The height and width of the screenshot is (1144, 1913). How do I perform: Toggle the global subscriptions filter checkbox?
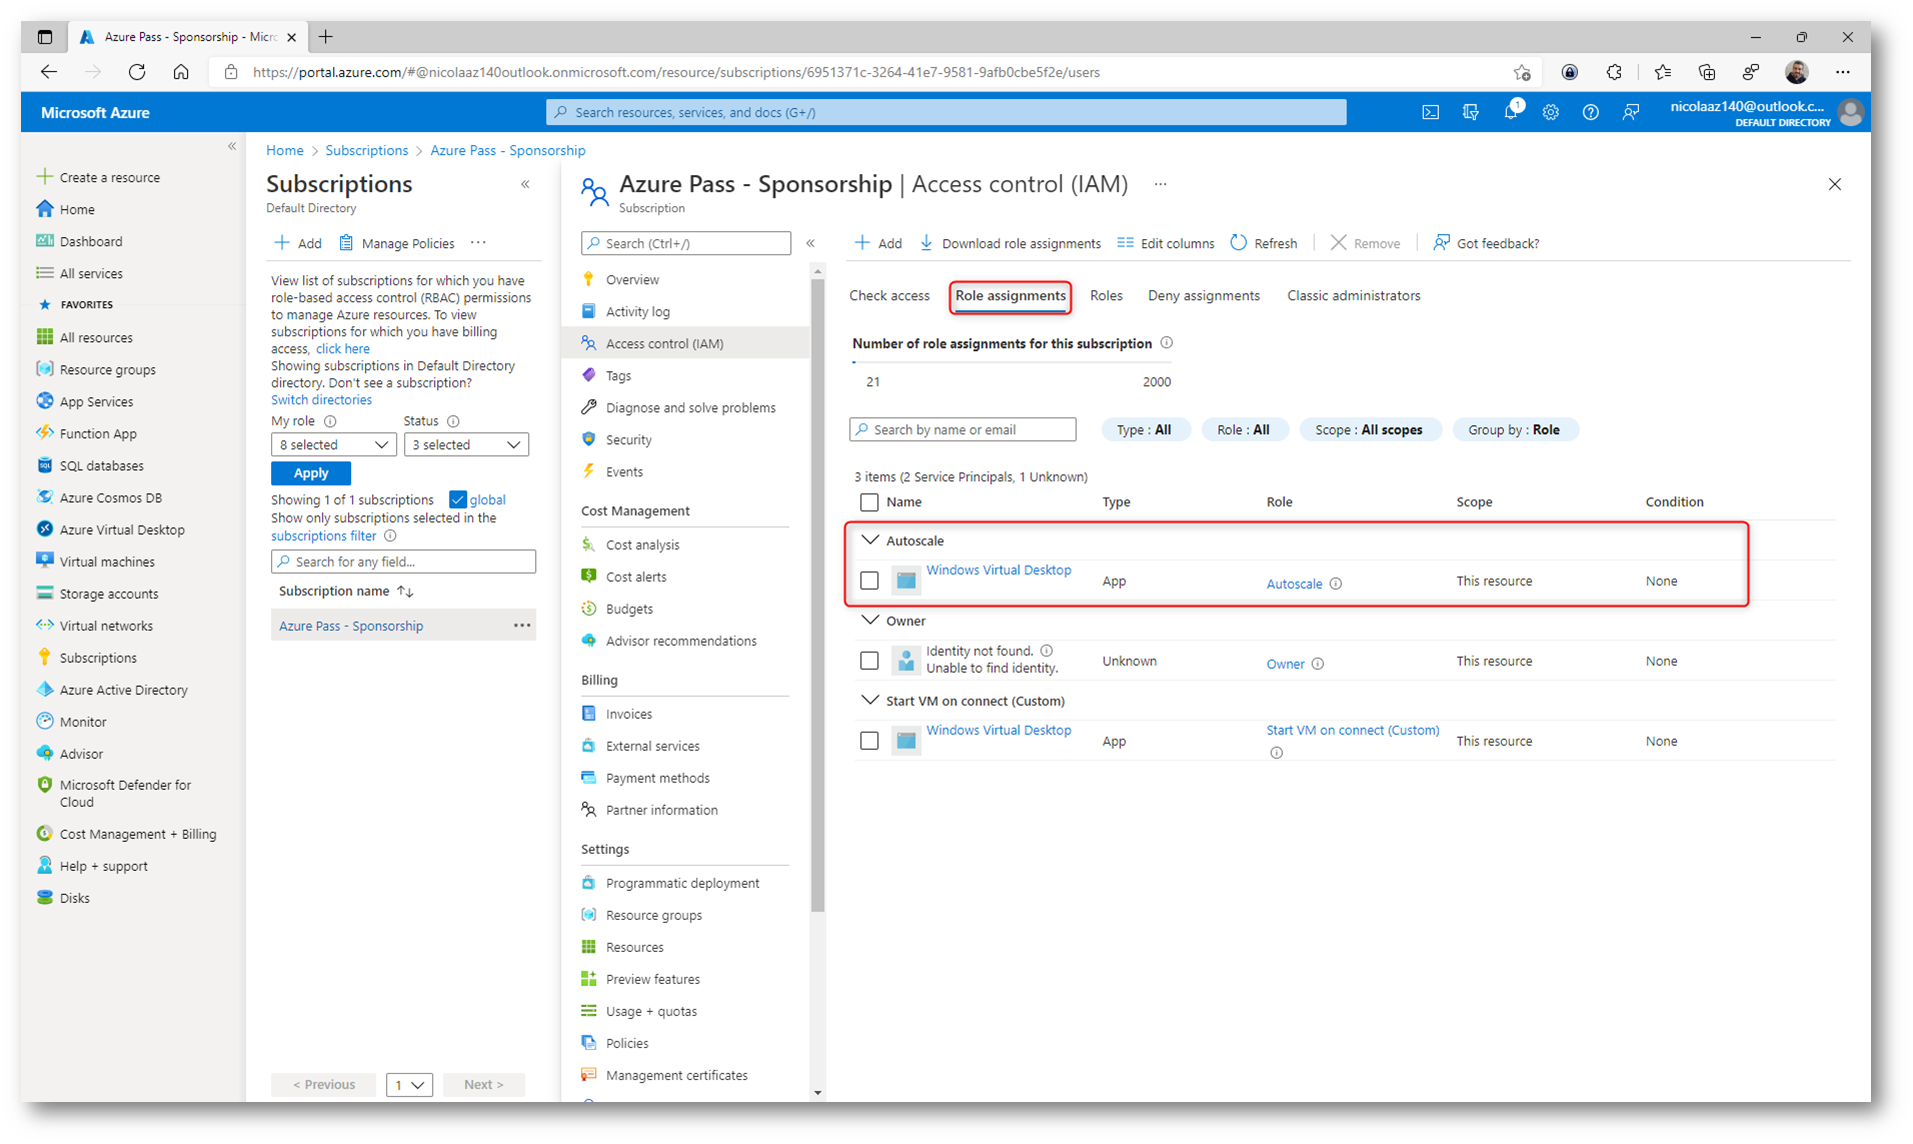coord(457,499)
